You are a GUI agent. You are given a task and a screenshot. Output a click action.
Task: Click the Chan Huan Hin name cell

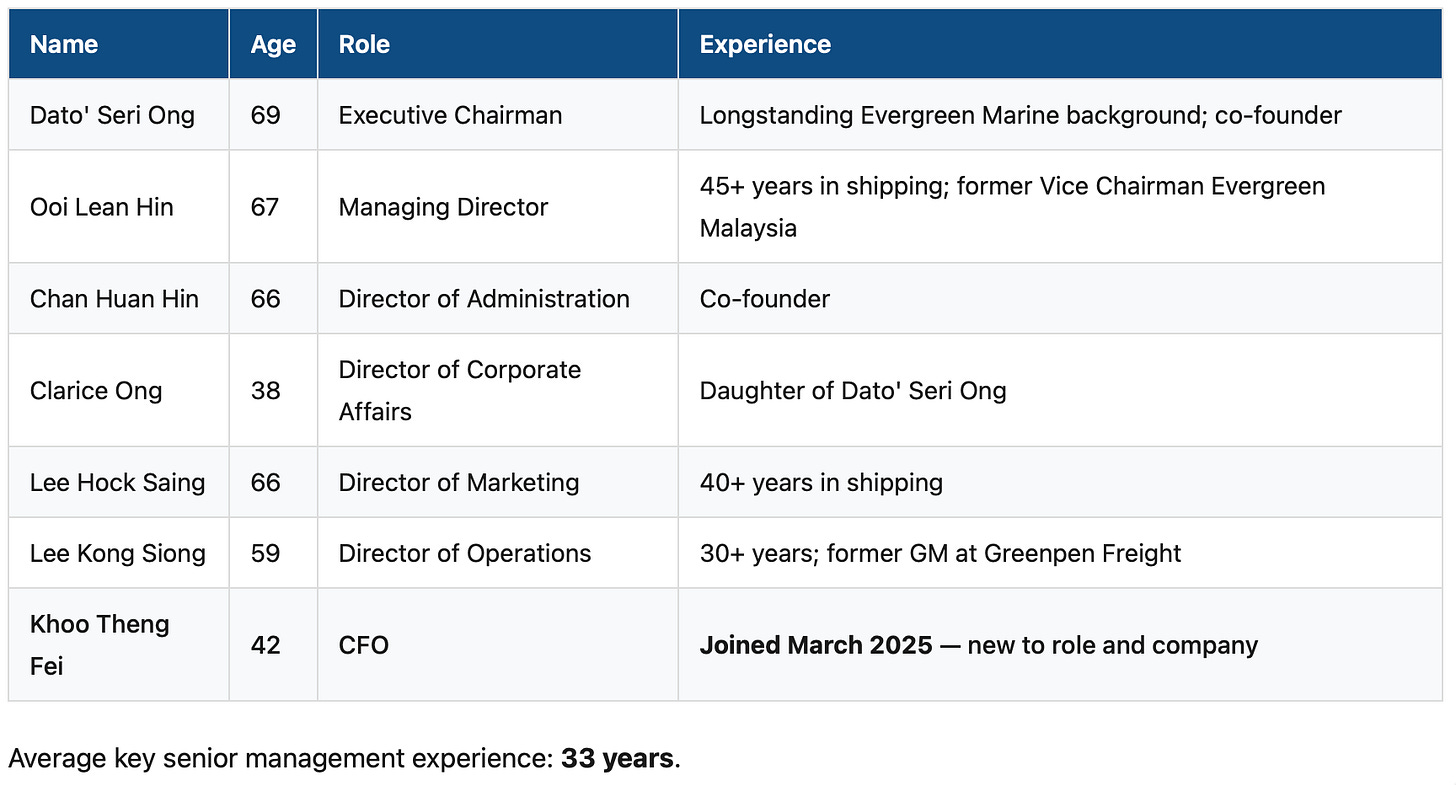click(x=119, y=298)
